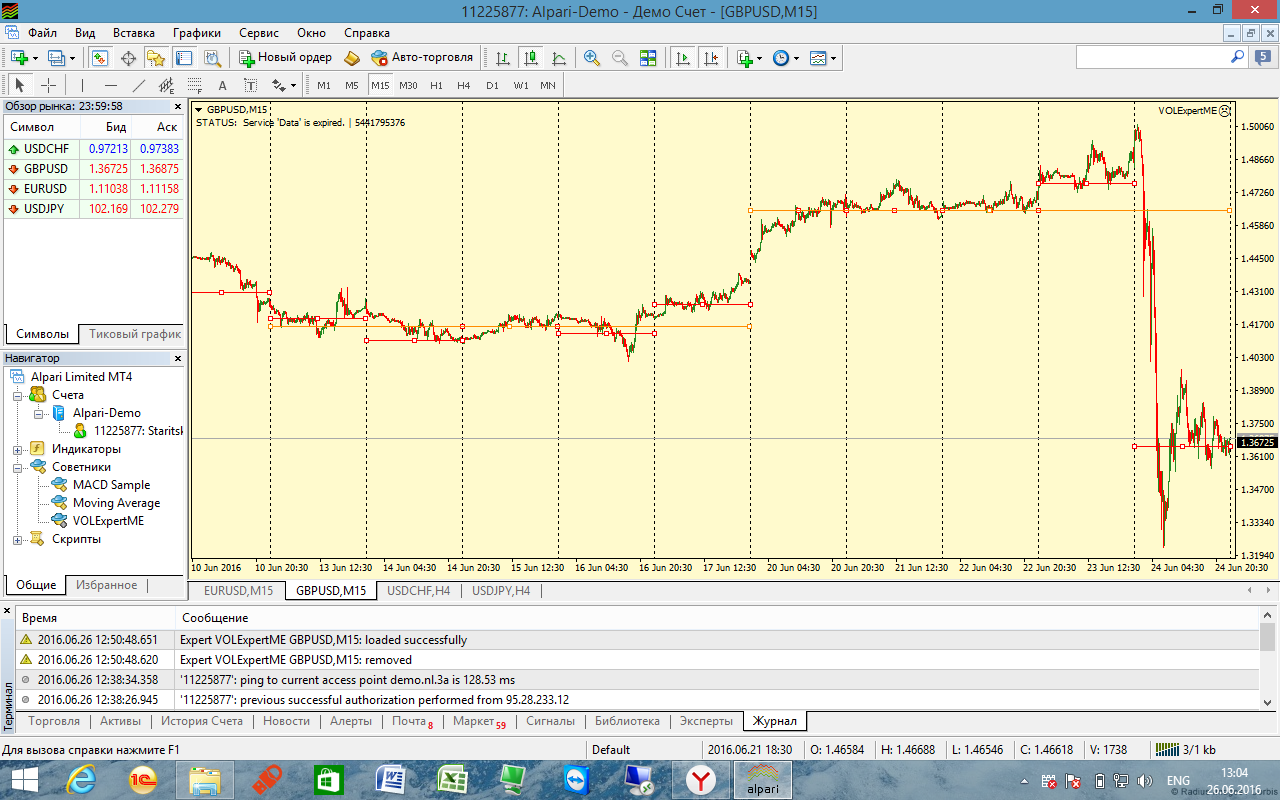
Task: Expand the Индикаторы tree node
Action: 17,449
